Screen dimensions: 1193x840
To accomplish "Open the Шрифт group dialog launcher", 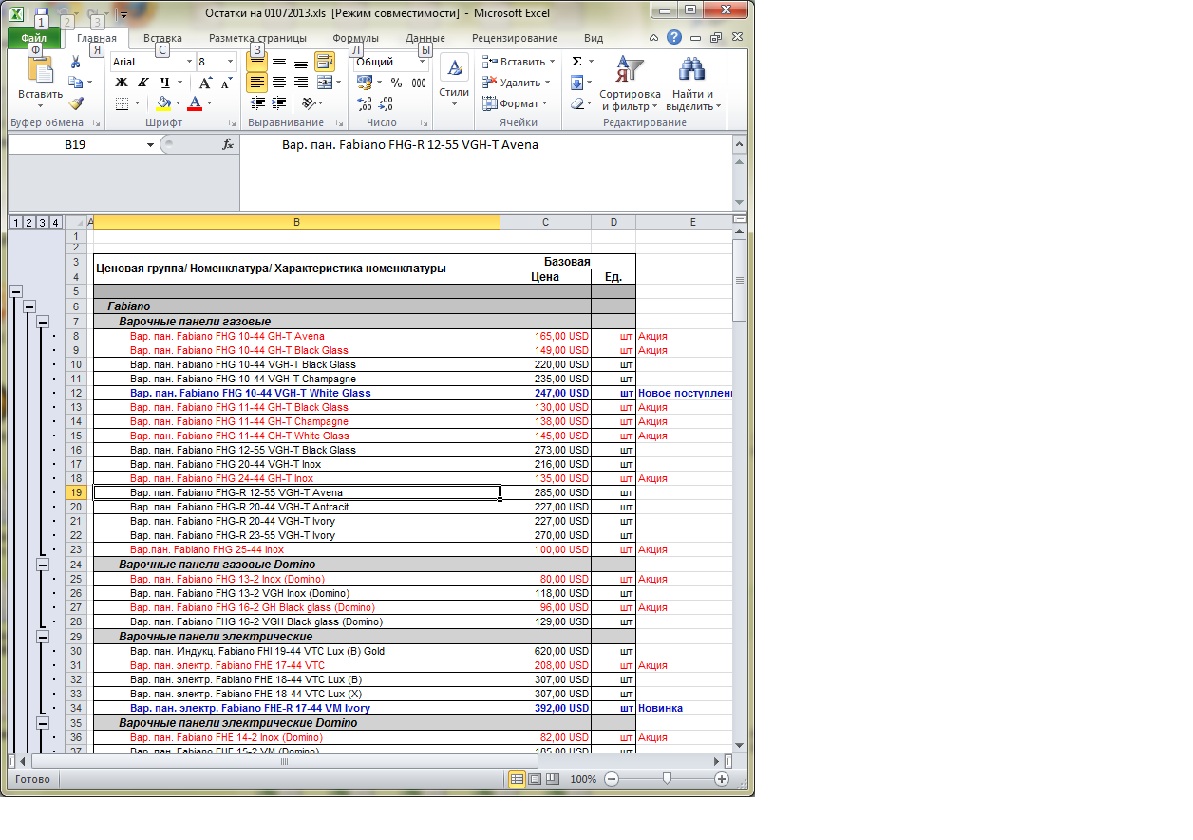I will click(232, 123).
